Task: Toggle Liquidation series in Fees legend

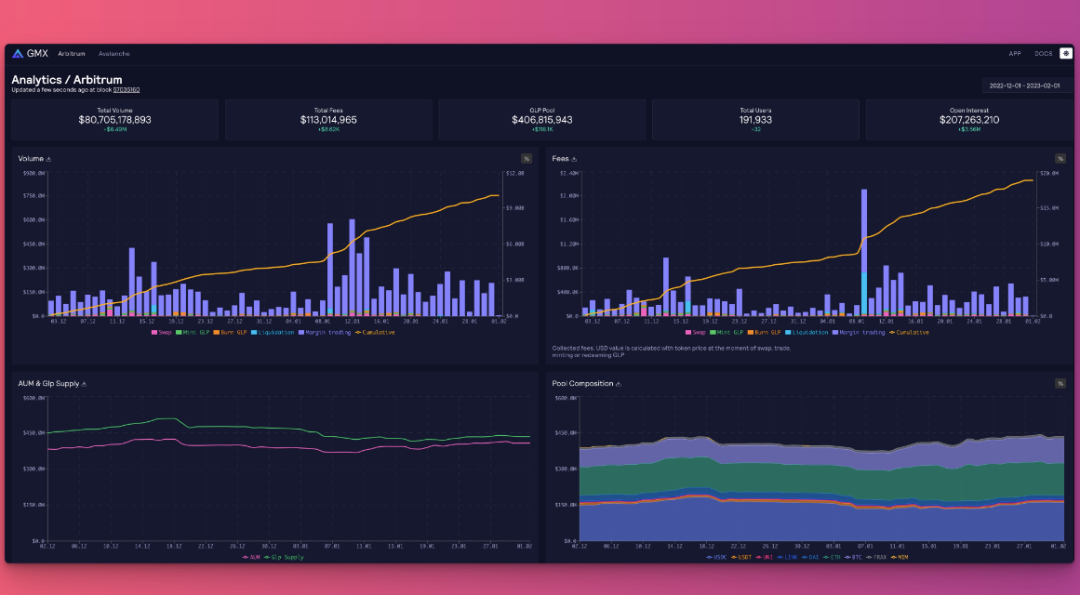Action: click(x=807, y=333)
